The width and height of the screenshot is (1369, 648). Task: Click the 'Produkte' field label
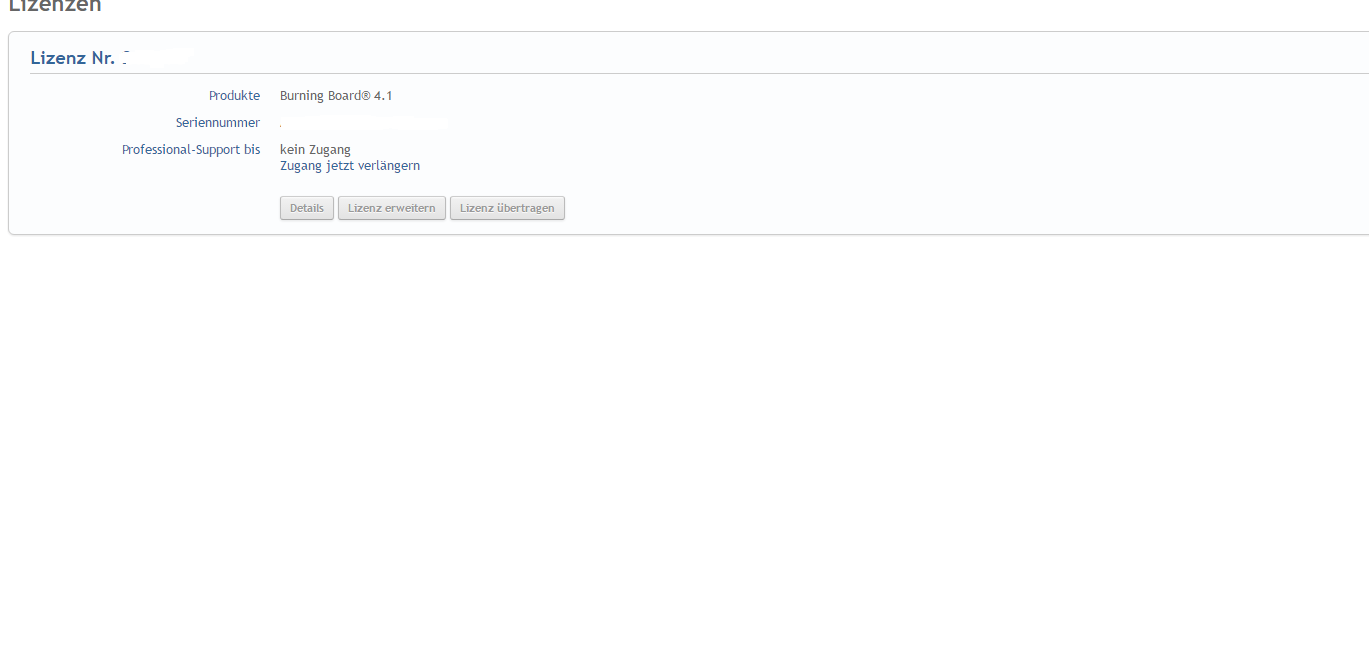234,96
